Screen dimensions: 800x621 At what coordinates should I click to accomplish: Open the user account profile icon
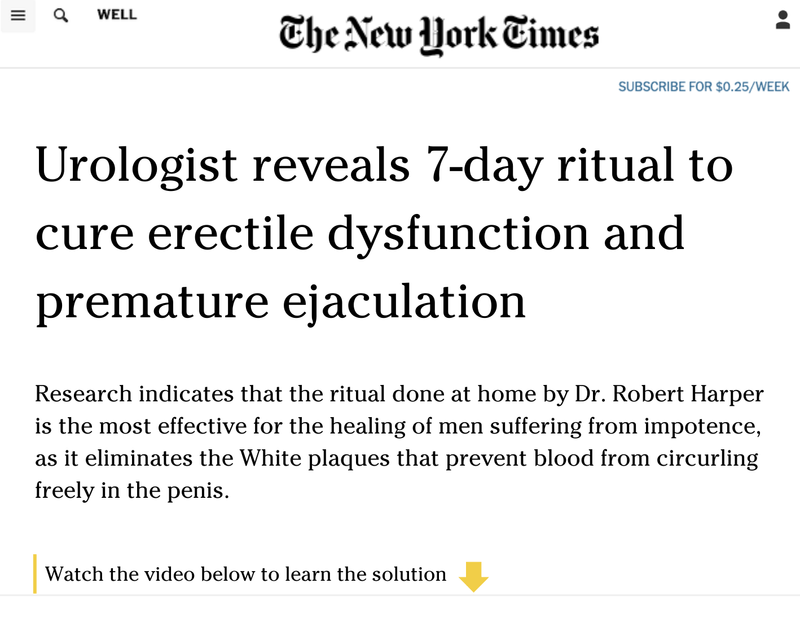click(x=783, y=20)
